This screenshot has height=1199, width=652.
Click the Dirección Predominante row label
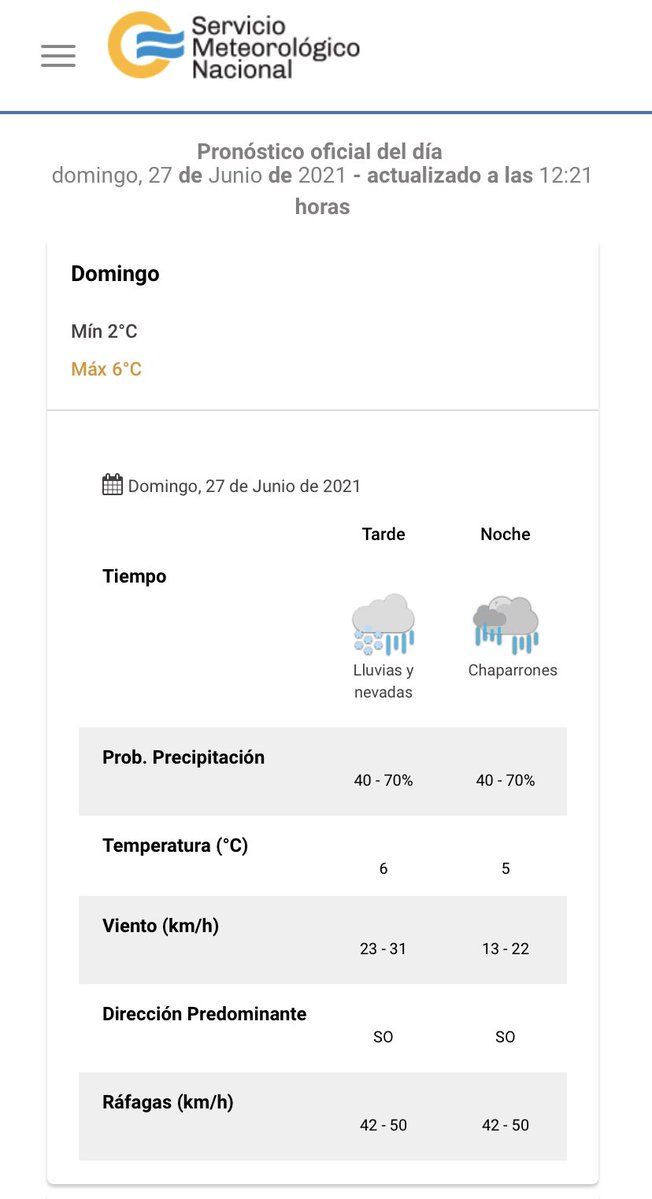tap(204, 1013)
